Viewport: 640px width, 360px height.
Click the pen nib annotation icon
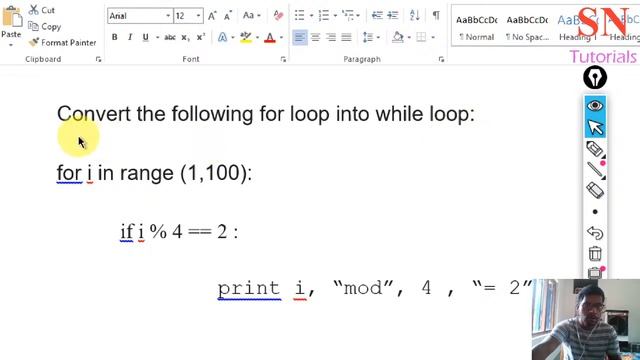pos(595,78)
